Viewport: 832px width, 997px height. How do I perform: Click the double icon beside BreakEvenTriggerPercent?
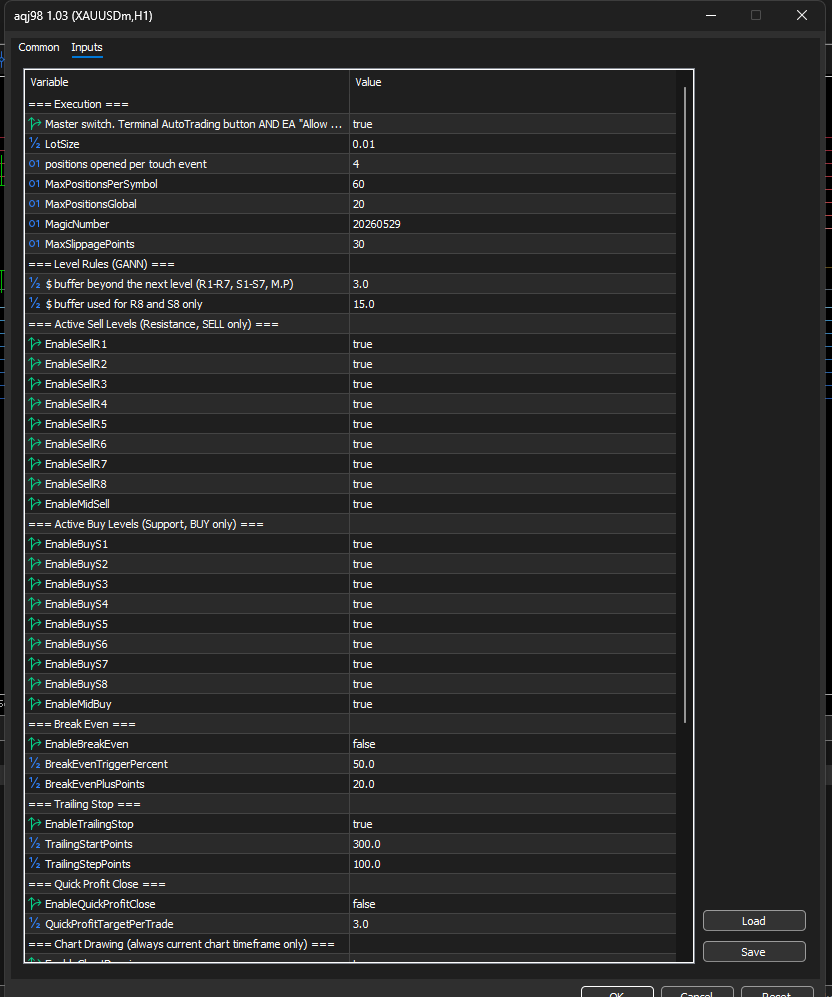[x=34, y=764]
